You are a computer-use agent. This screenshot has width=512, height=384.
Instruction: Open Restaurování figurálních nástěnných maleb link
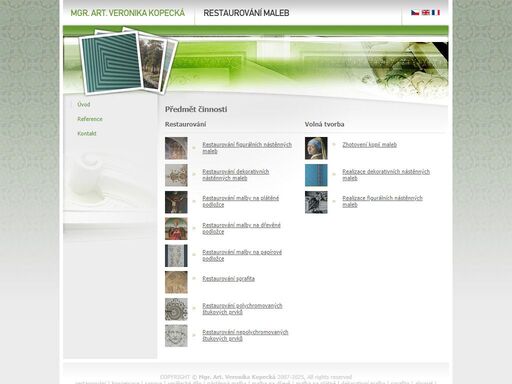(x=247, y=148)
